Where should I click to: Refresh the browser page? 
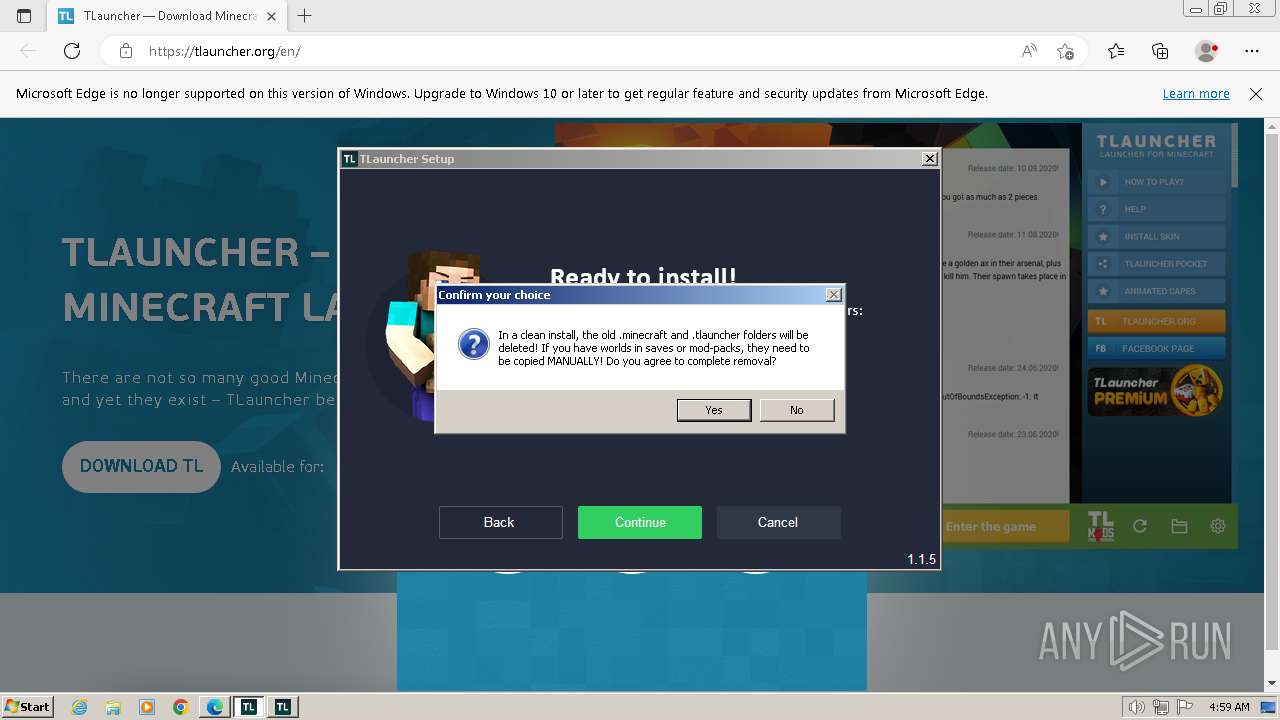point(72,51)
